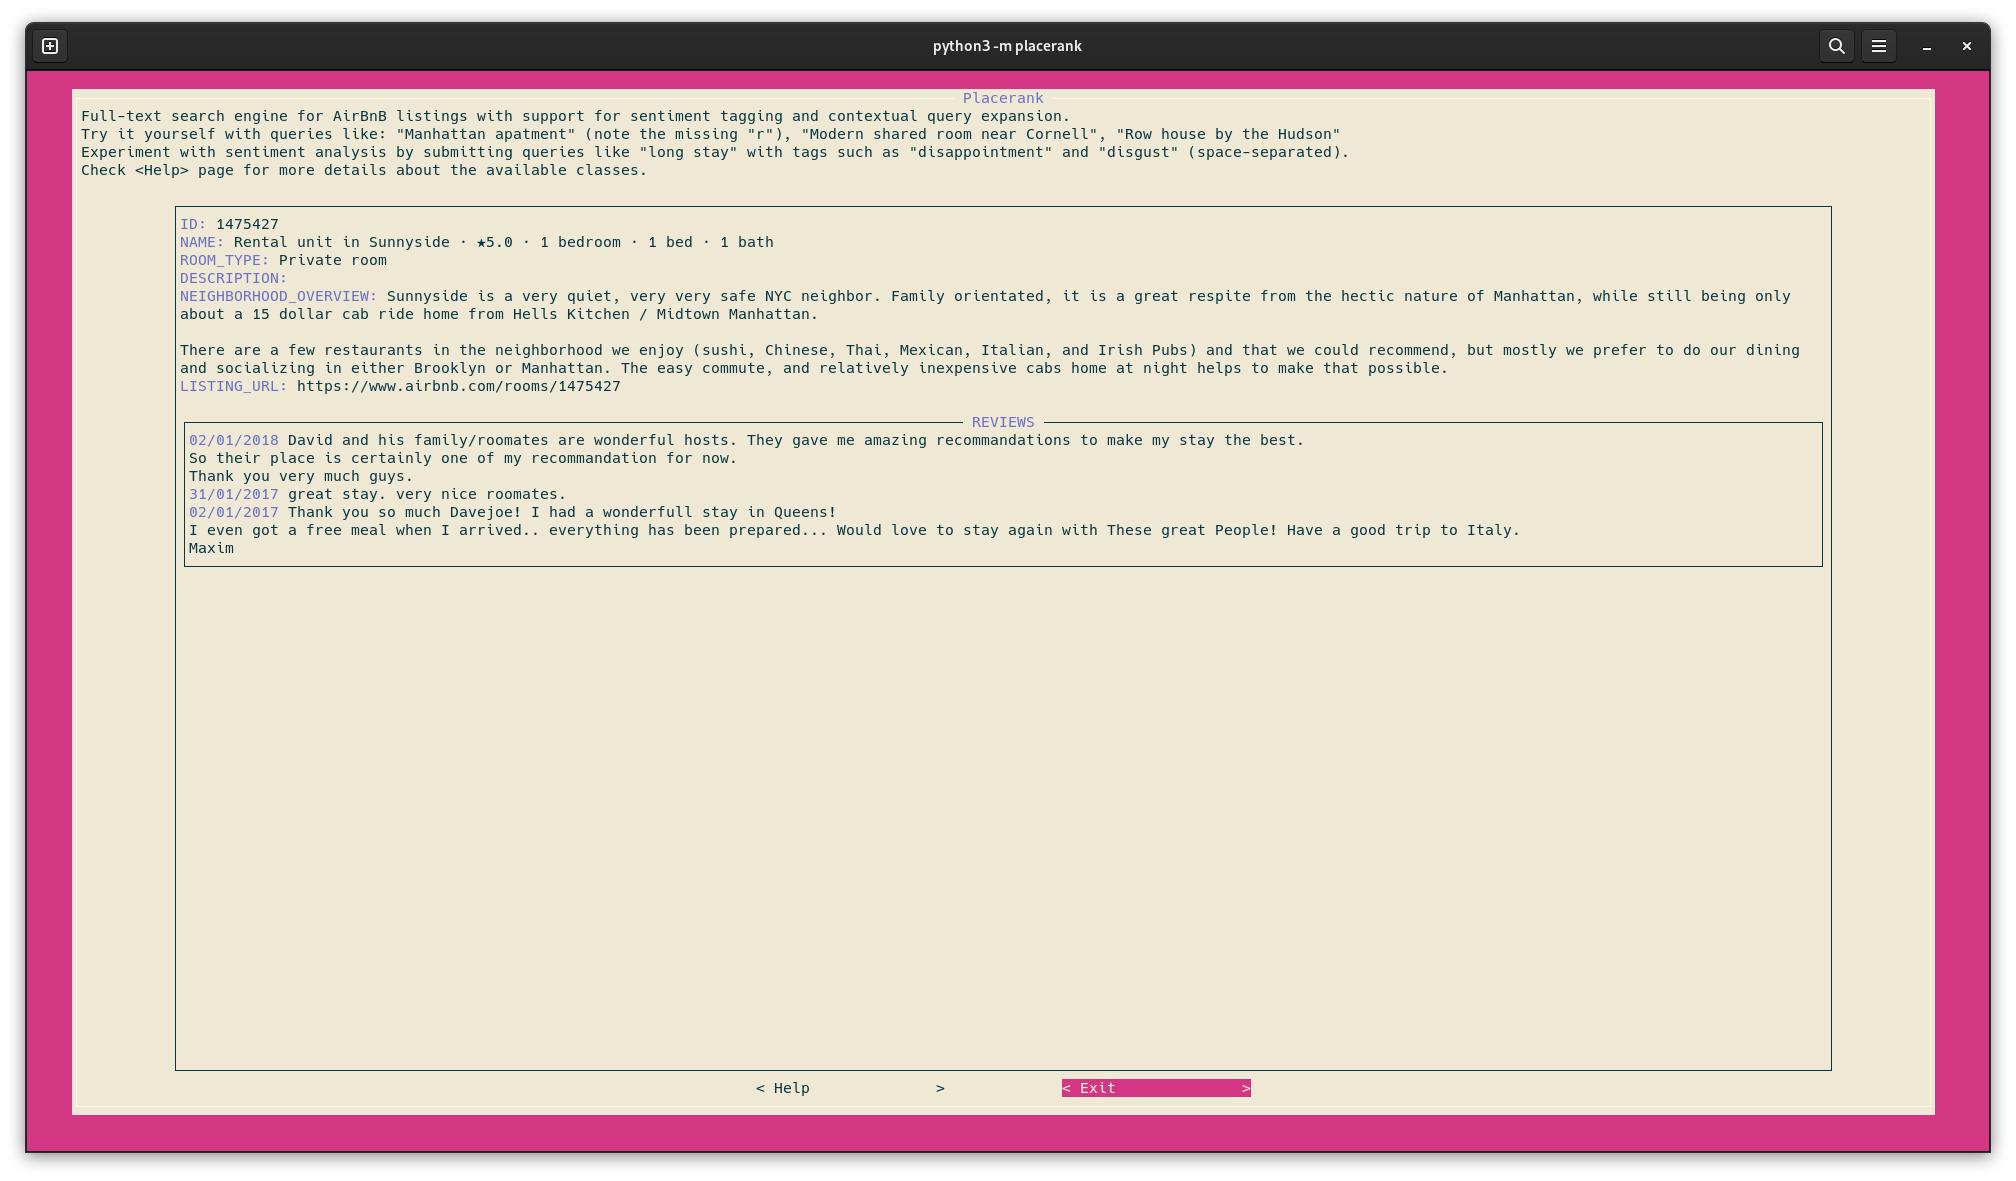Image resolution: width=2016 pixels, height=1181 pixels.
Task: Click the listing ID 1475427
Action: (x=247, y=224)
